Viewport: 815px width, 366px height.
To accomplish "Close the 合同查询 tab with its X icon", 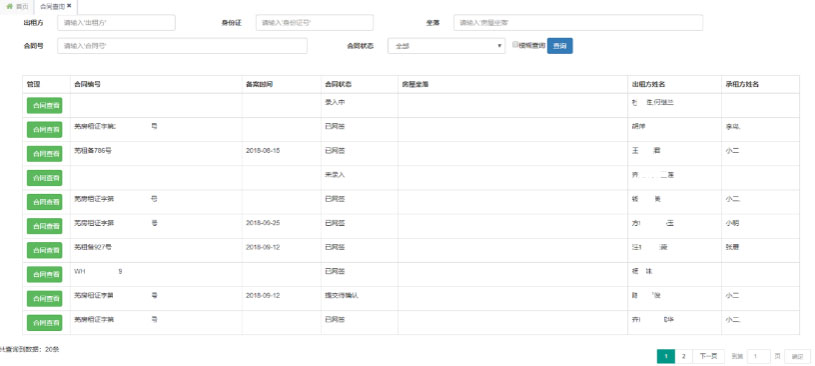I will (x=69, y=6).
